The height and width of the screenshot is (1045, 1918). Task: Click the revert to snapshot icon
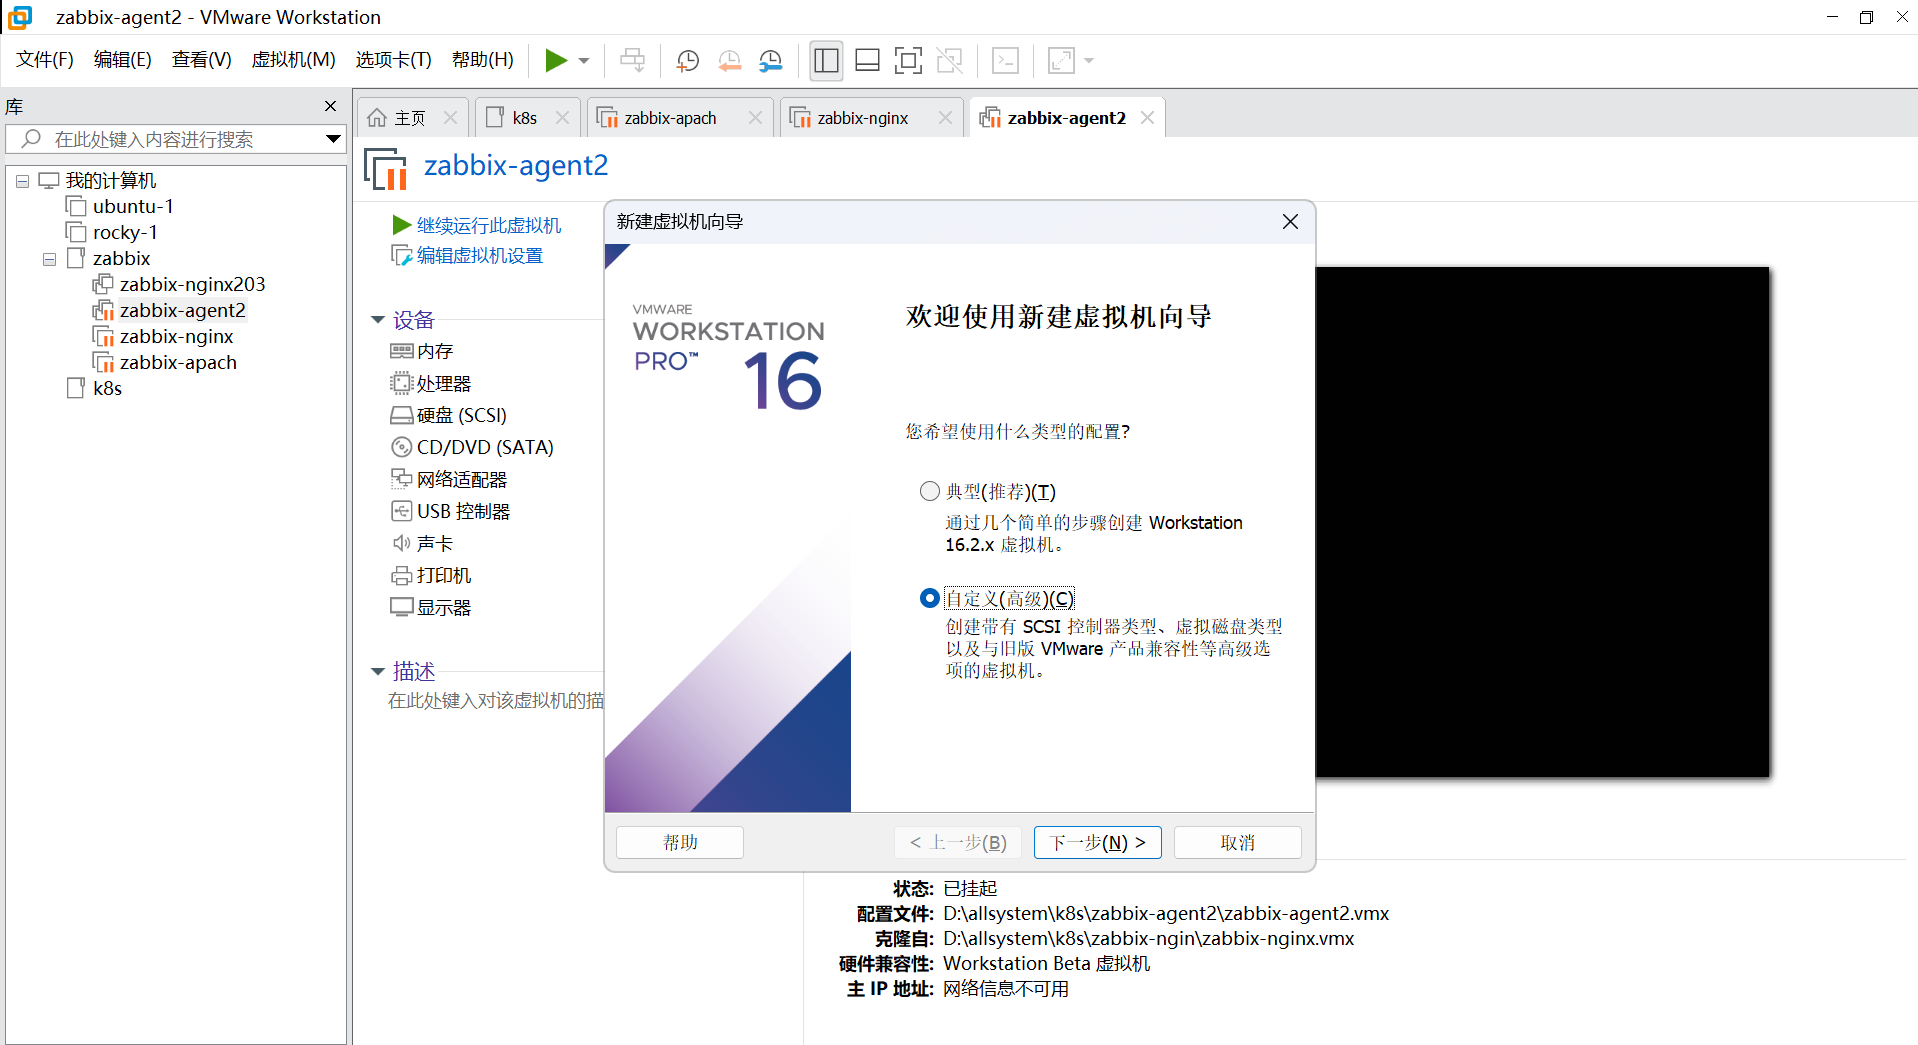729,61
